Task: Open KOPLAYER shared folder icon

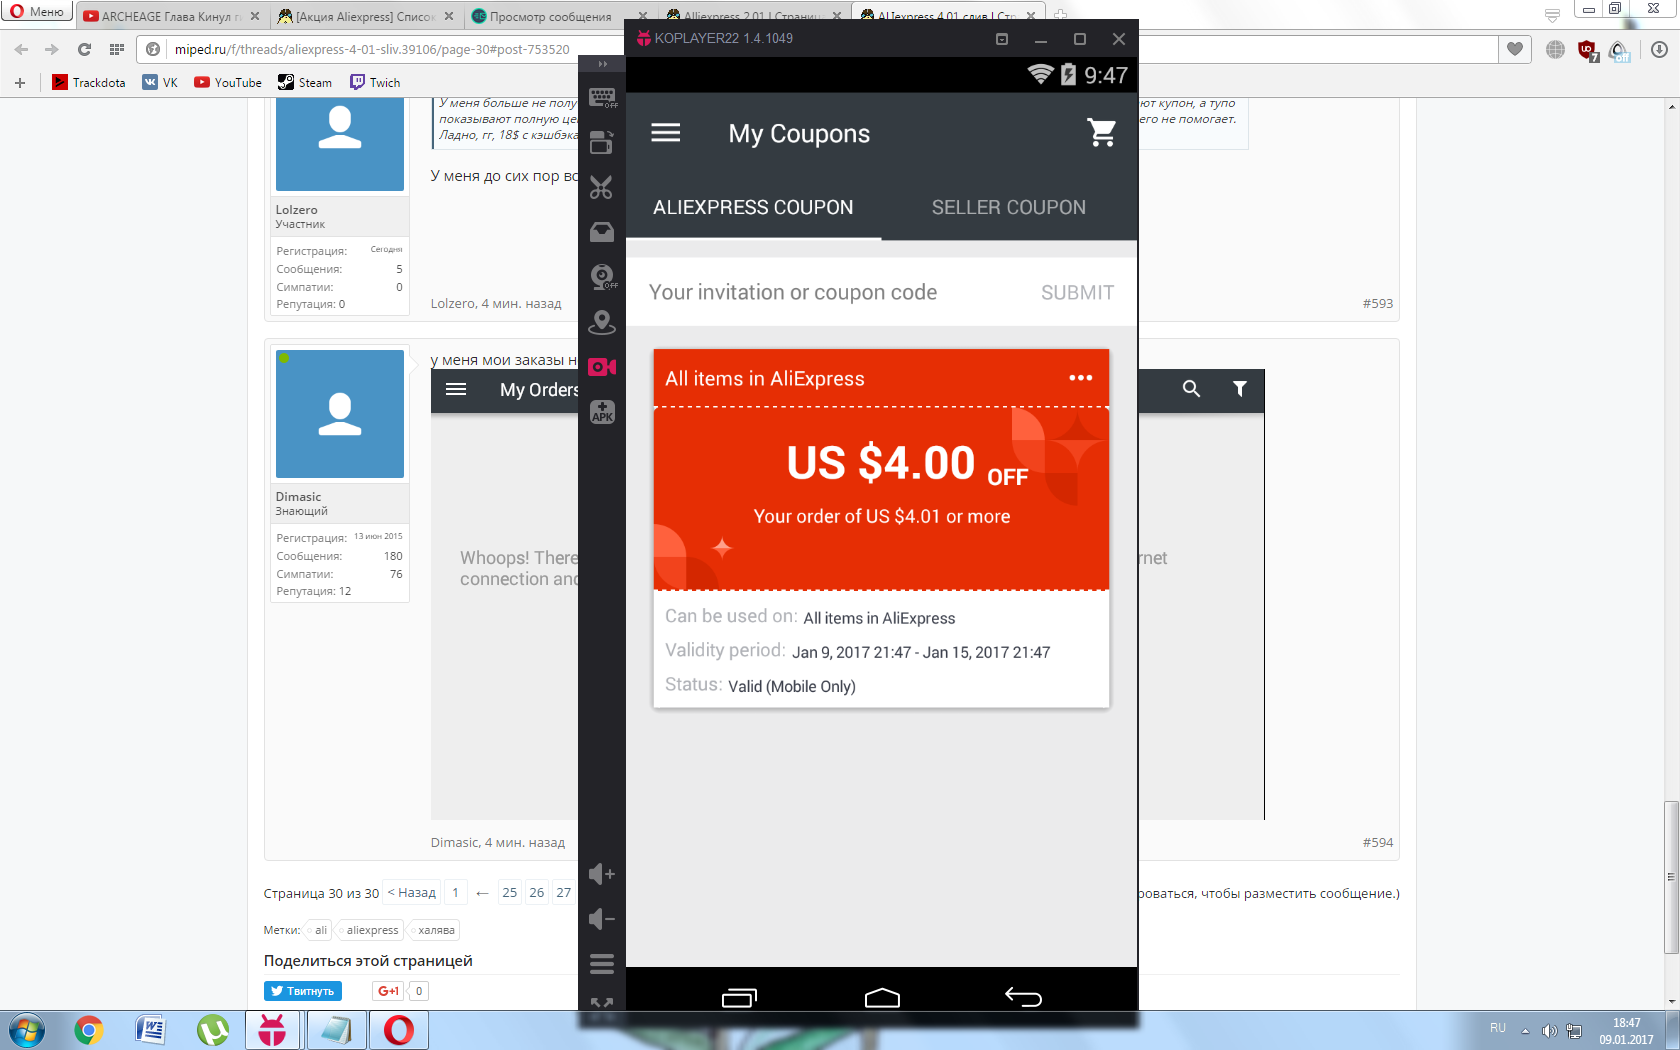Action: point(602,232)
